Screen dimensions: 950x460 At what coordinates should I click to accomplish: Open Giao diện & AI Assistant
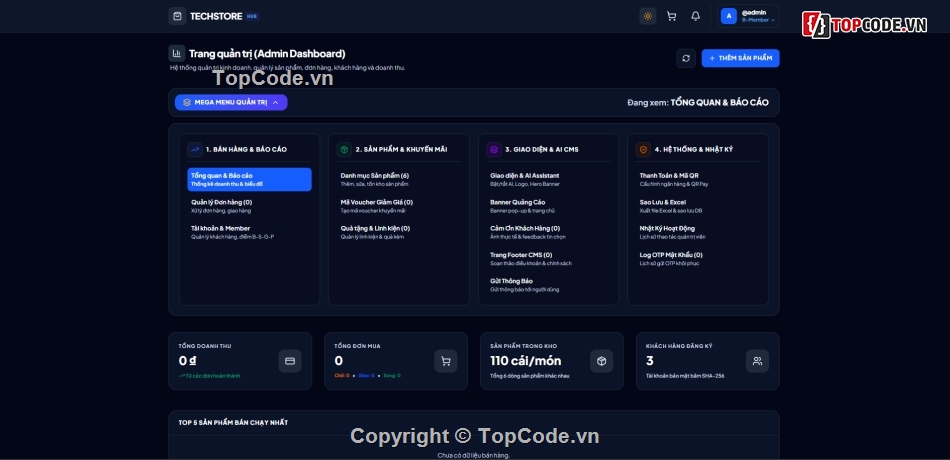pyautogui.click(x=548, y=179)
